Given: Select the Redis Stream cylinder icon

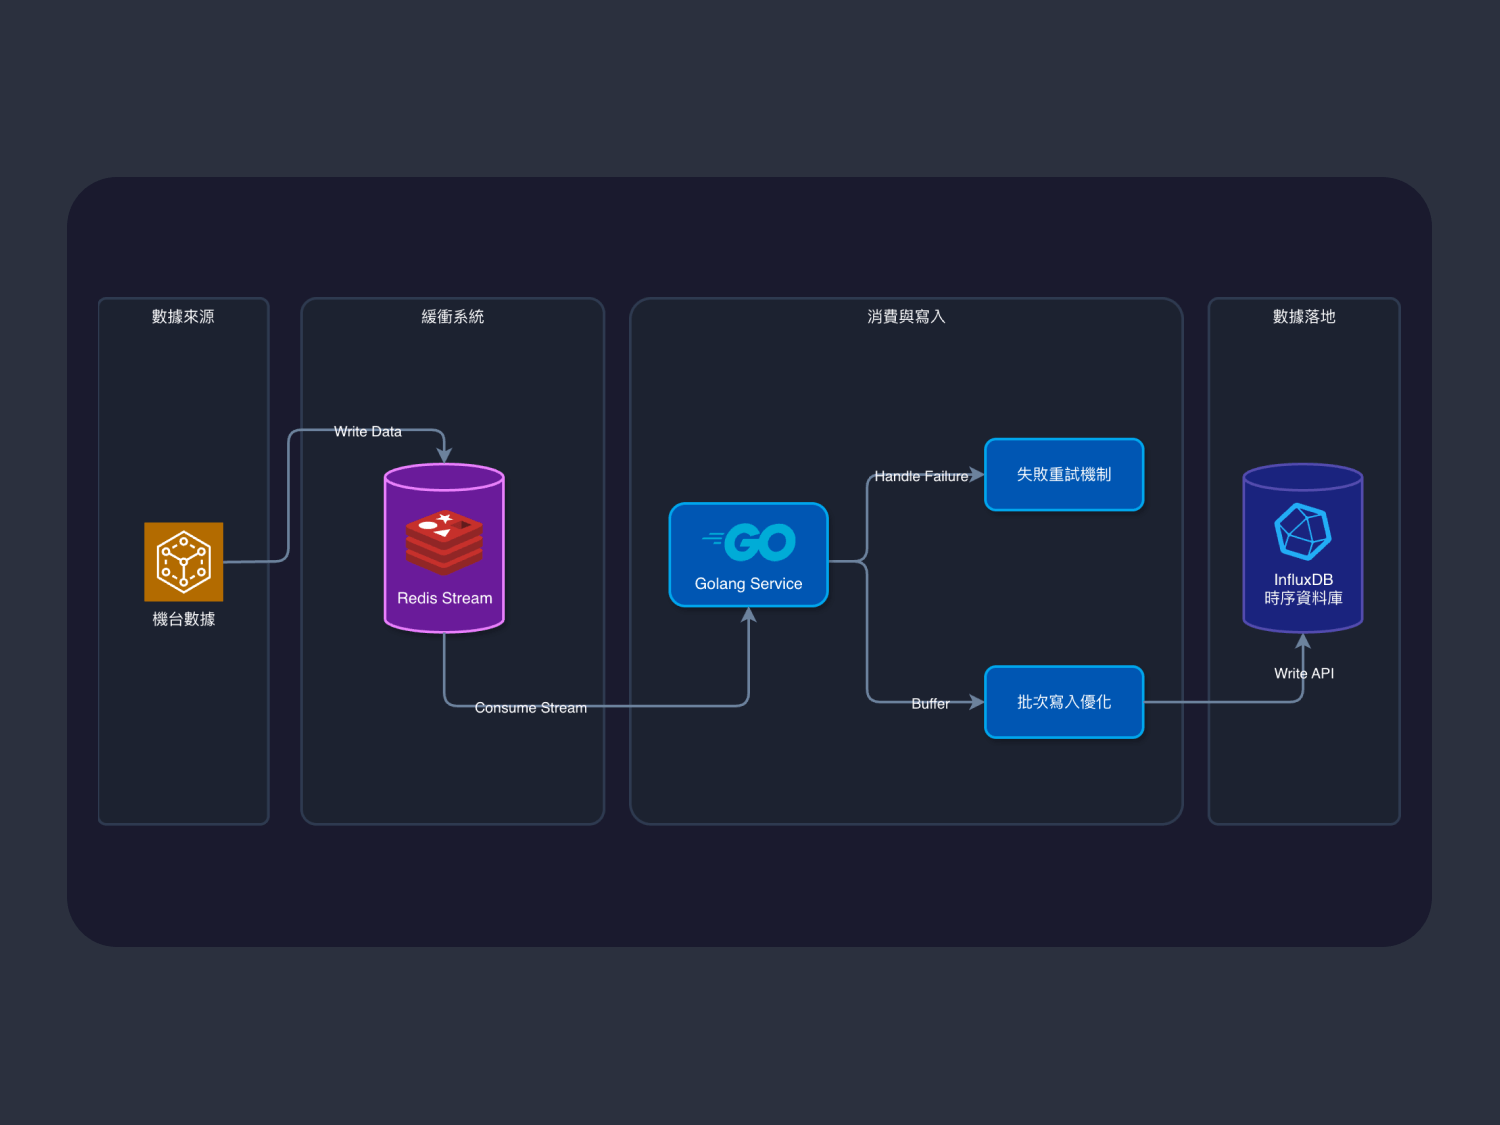Looking at the screenshot, I should pos(444,548).
